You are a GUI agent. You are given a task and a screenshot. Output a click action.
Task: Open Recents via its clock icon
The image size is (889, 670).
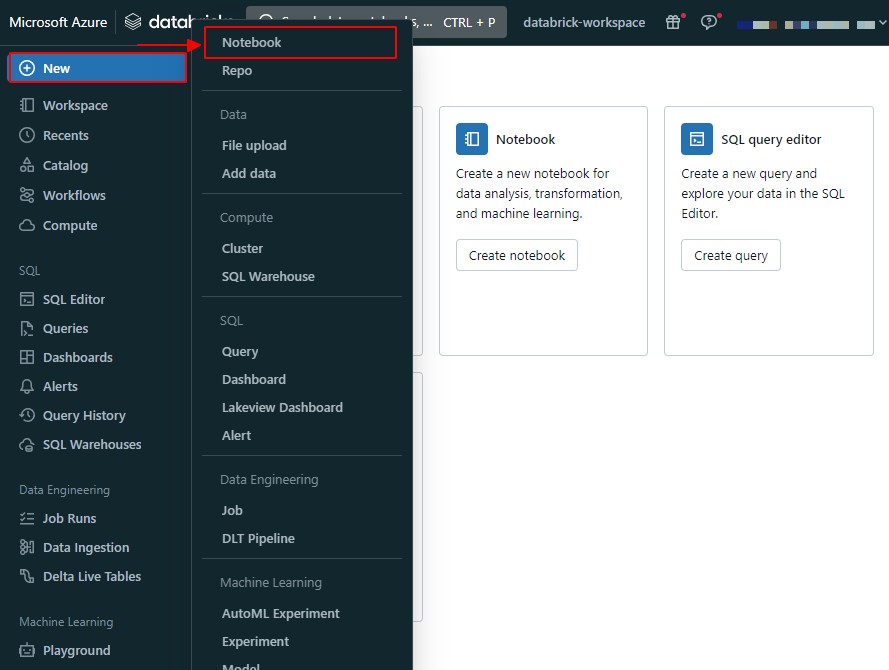[27, 136]
